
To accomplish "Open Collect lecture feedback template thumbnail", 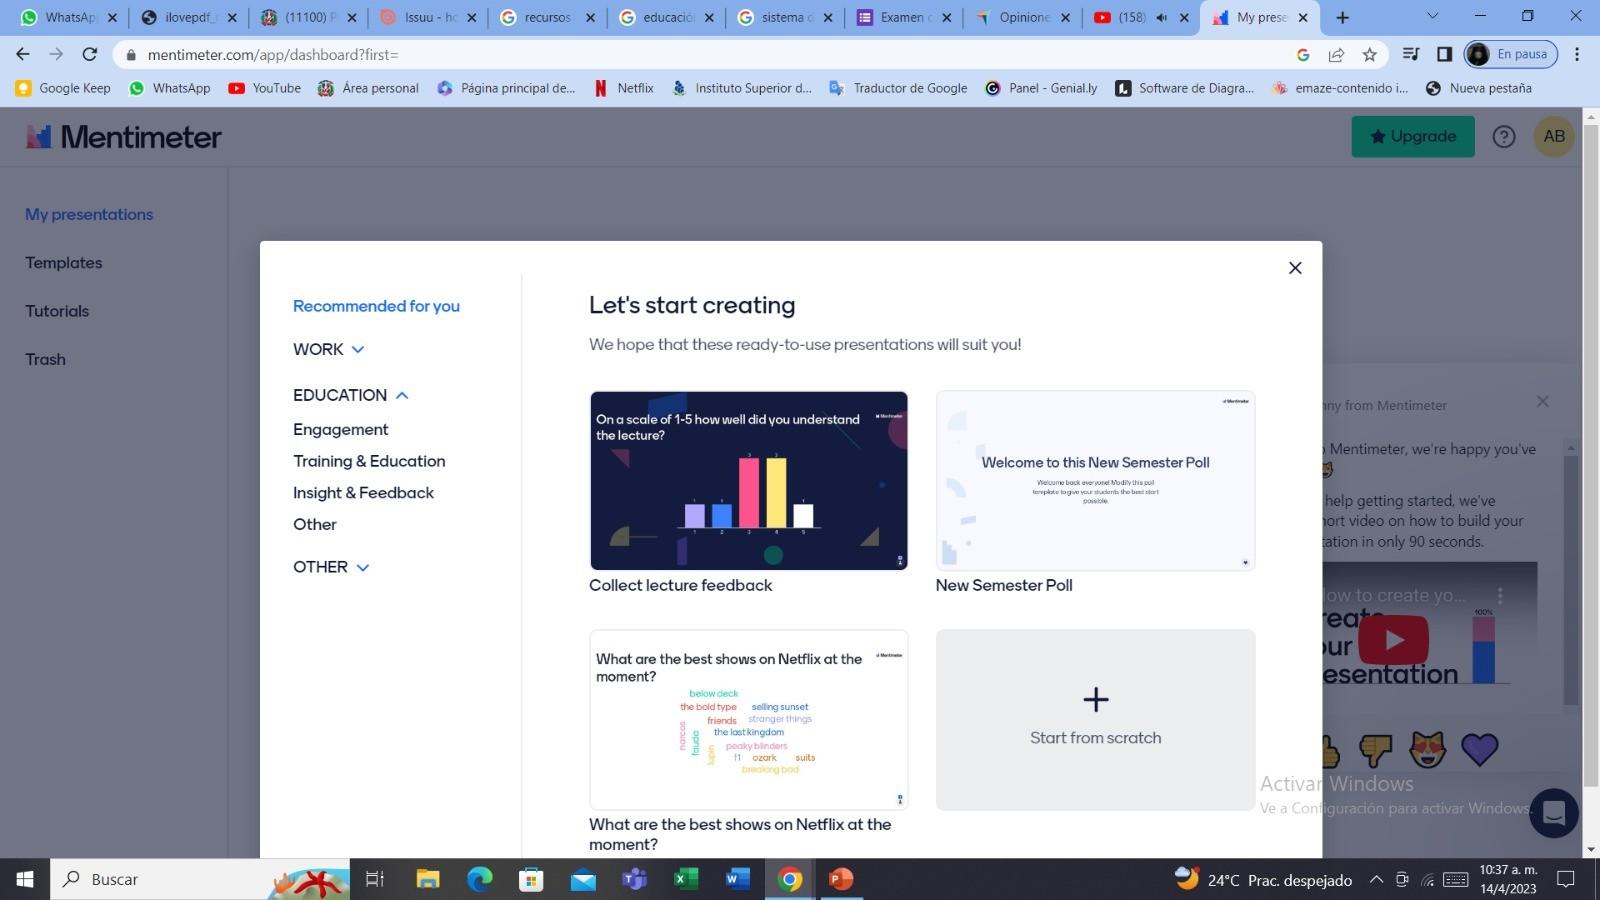I will 749,481.
